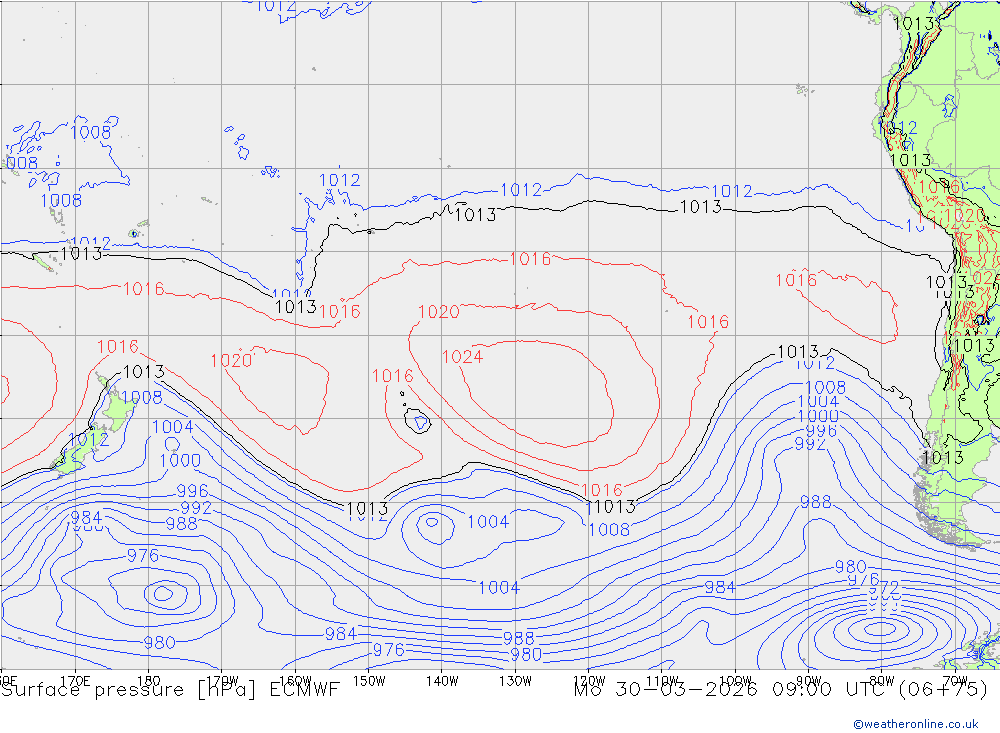
Task: Click the 1008 label below the 1013 at 120W
Action: point(609,529)
